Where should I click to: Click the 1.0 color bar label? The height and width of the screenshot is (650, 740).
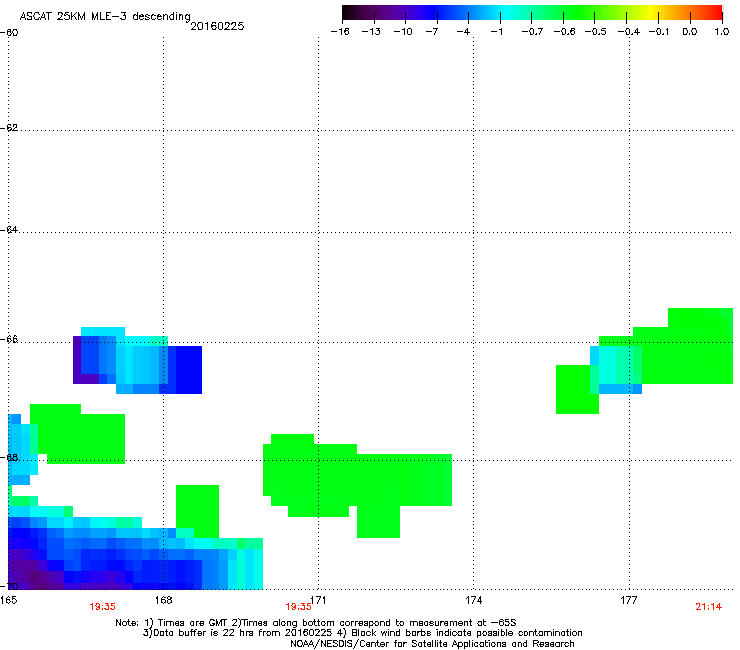(722, 32)
